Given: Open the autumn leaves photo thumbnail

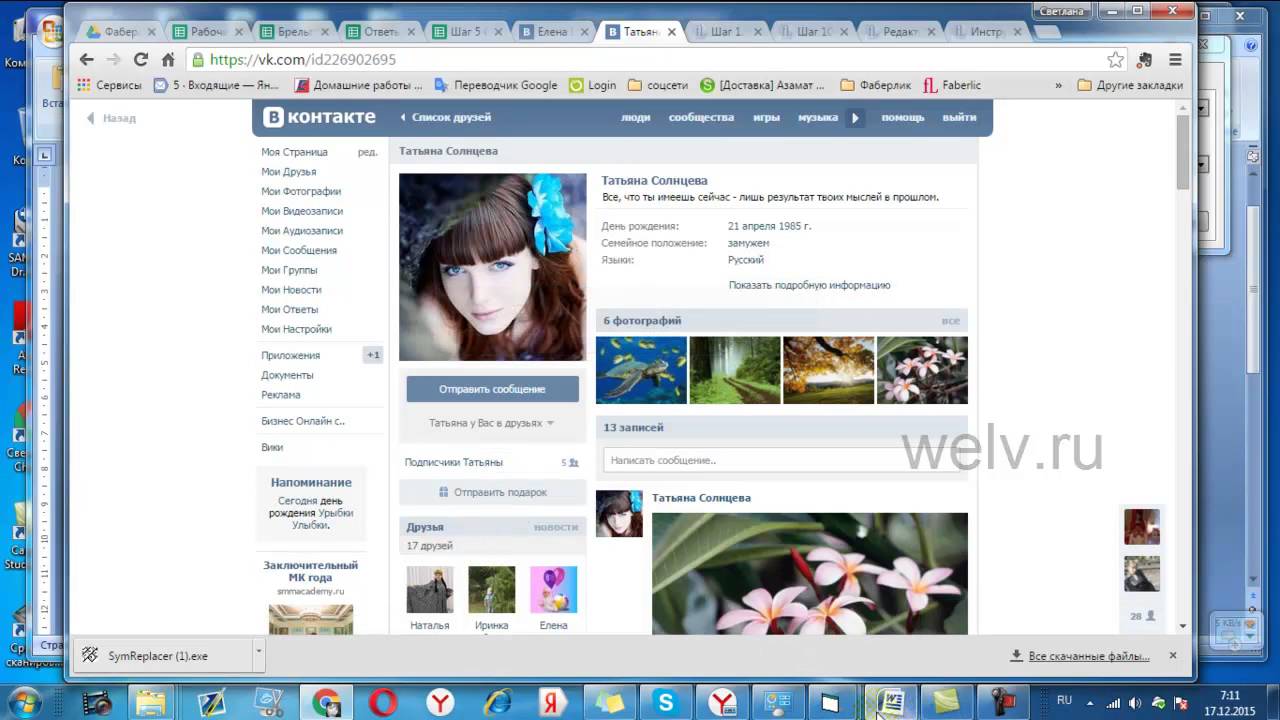Looking at the screenshot, I should 828,370.
